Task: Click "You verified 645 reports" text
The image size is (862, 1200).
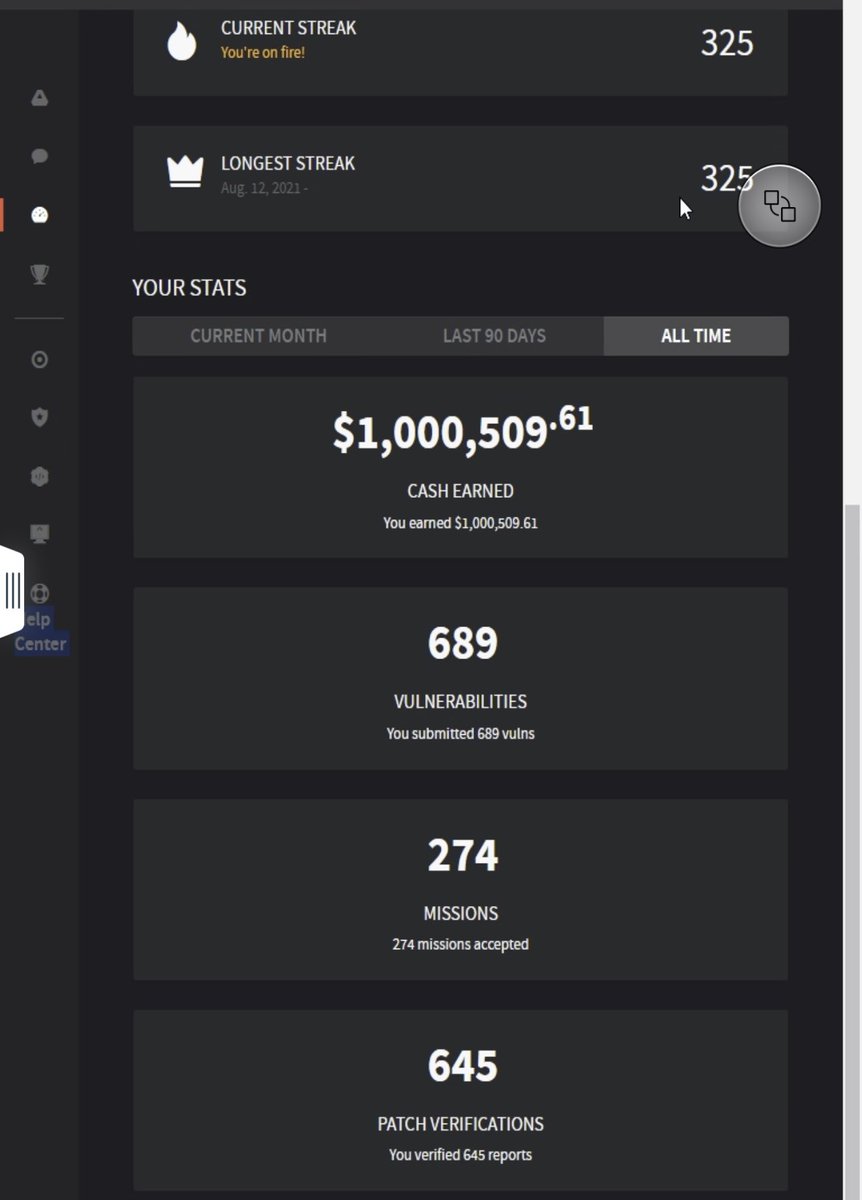Action: coord(460,1155)
